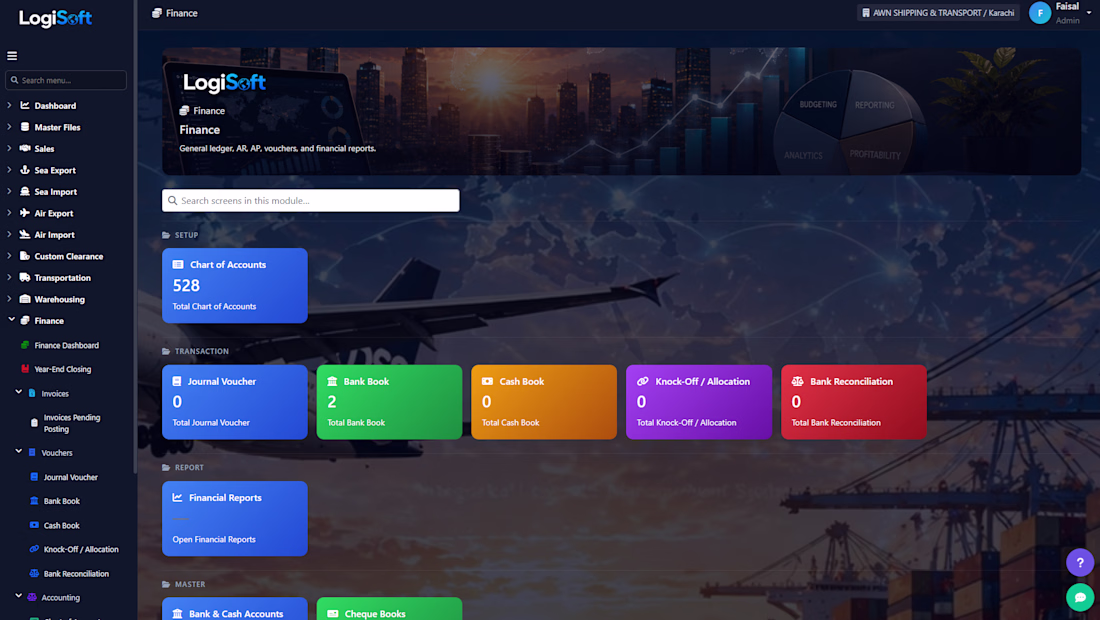
Task: Click the Sea Export anchor icon
Action: point(25,170)
